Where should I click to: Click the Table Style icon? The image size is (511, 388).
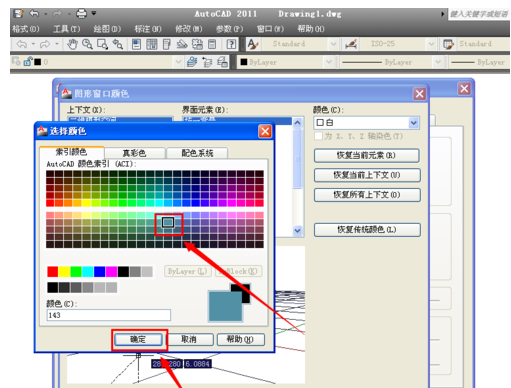click(x=448, y=44)
